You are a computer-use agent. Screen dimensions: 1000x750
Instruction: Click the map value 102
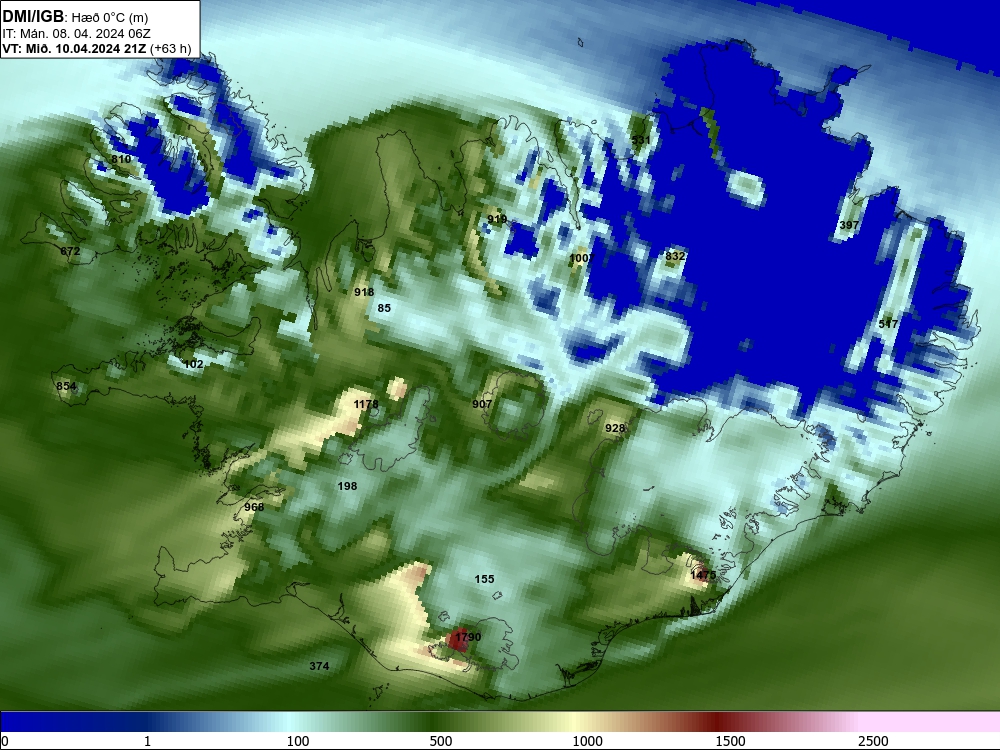tap(193, 364)
